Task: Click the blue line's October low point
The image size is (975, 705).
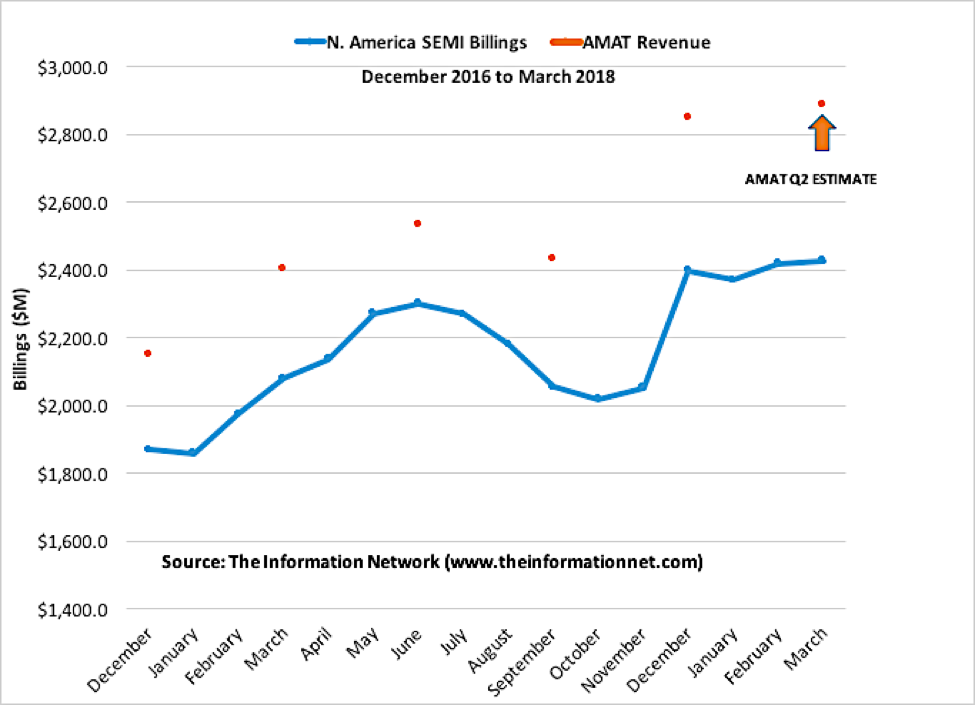Action: click(598, 398)
